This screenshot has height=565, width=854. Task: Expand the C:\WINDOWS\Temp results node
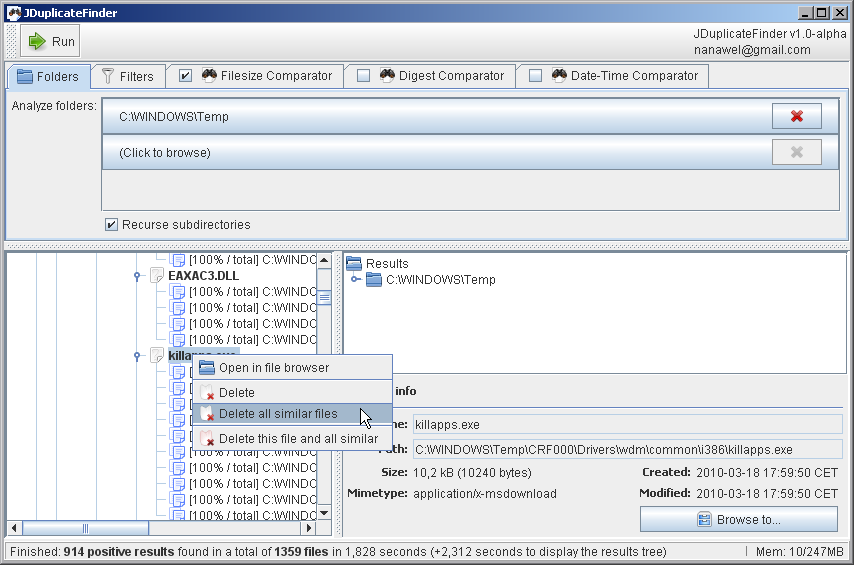(x=355, y=280)
